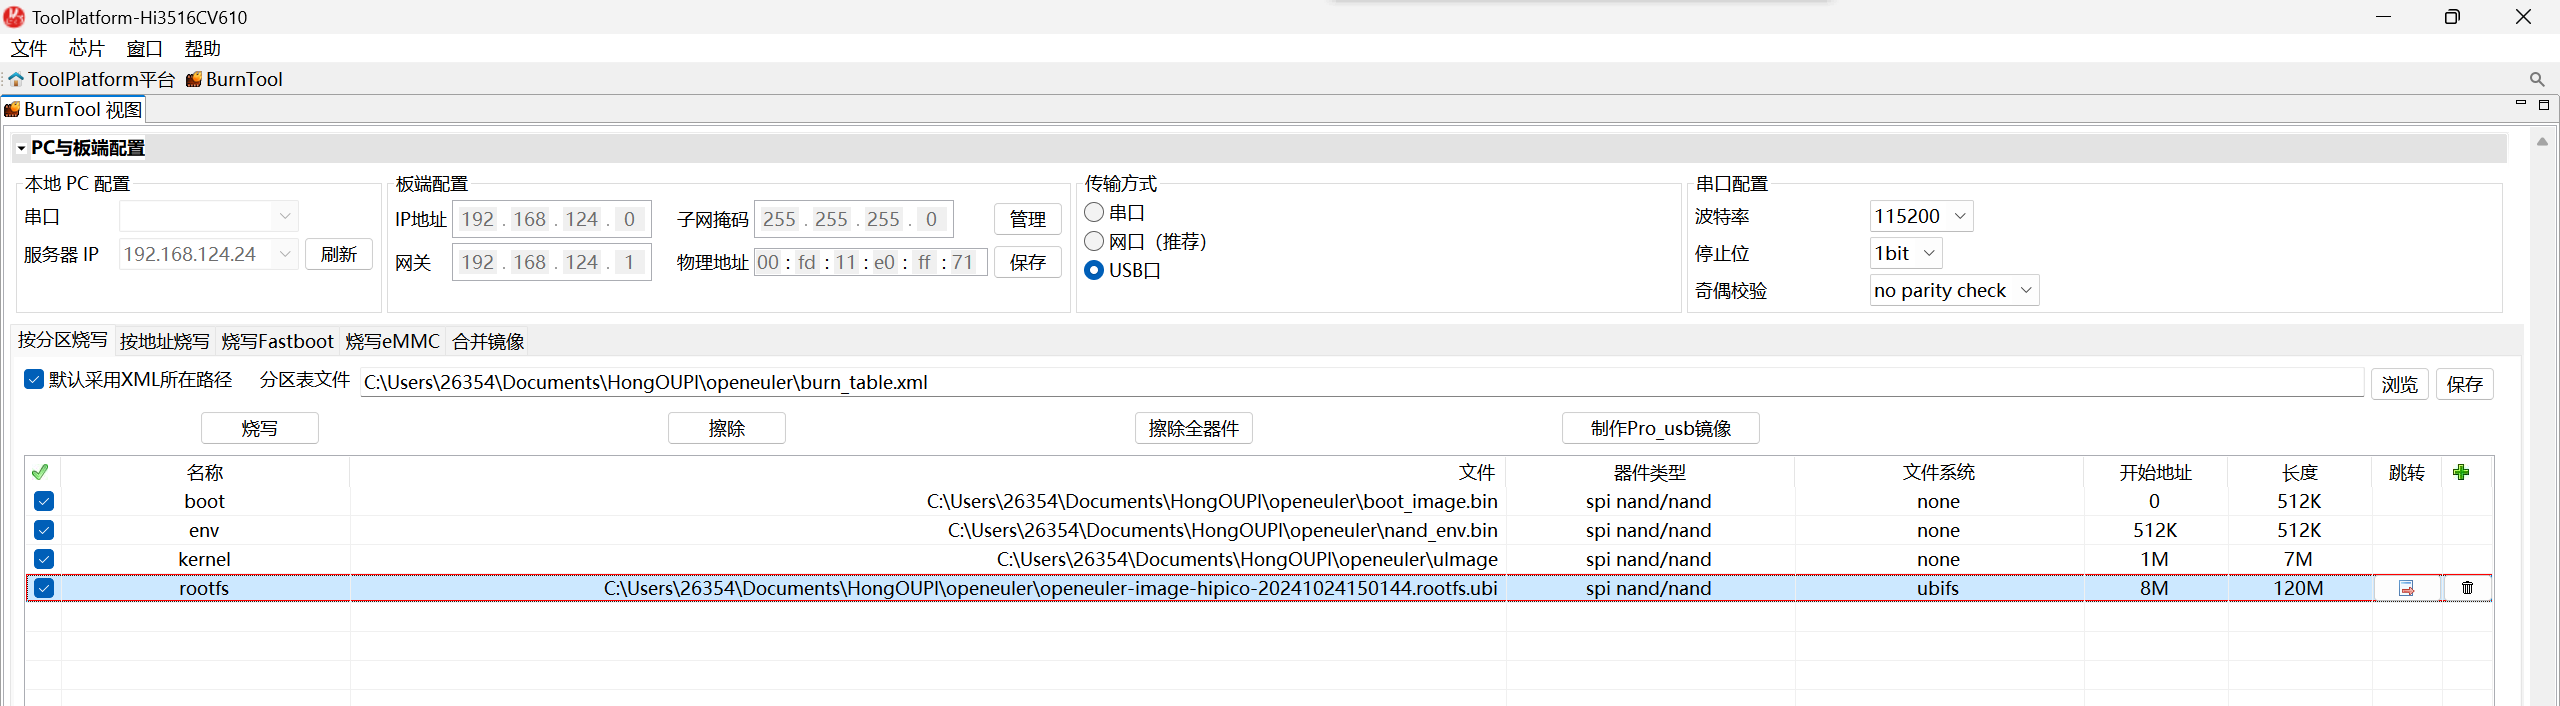This screenshot has width=2560, height=706.
Task: Switch to the 烧写eMMC tab
Action: [392, 341]
